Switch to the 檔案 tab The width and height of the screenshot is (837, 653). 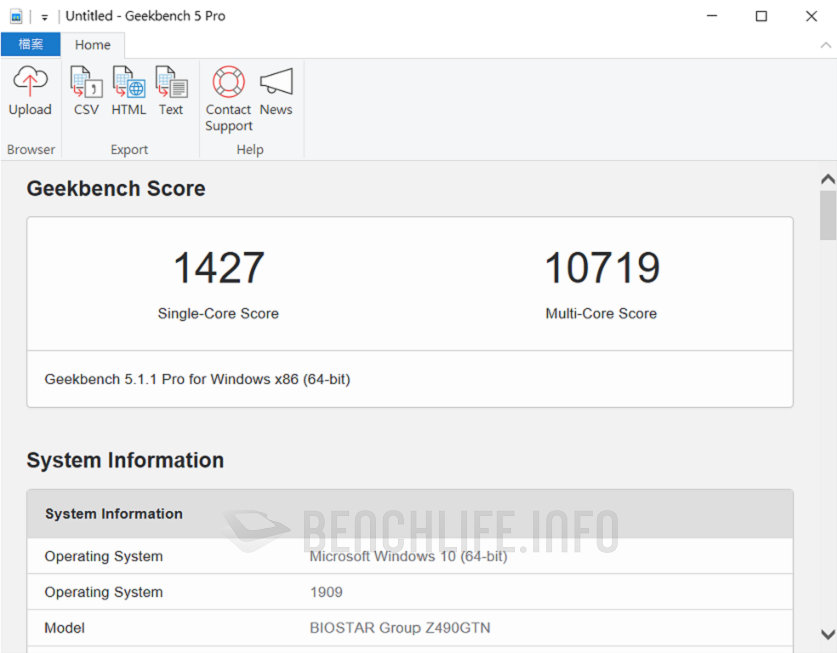coord(30,44)
